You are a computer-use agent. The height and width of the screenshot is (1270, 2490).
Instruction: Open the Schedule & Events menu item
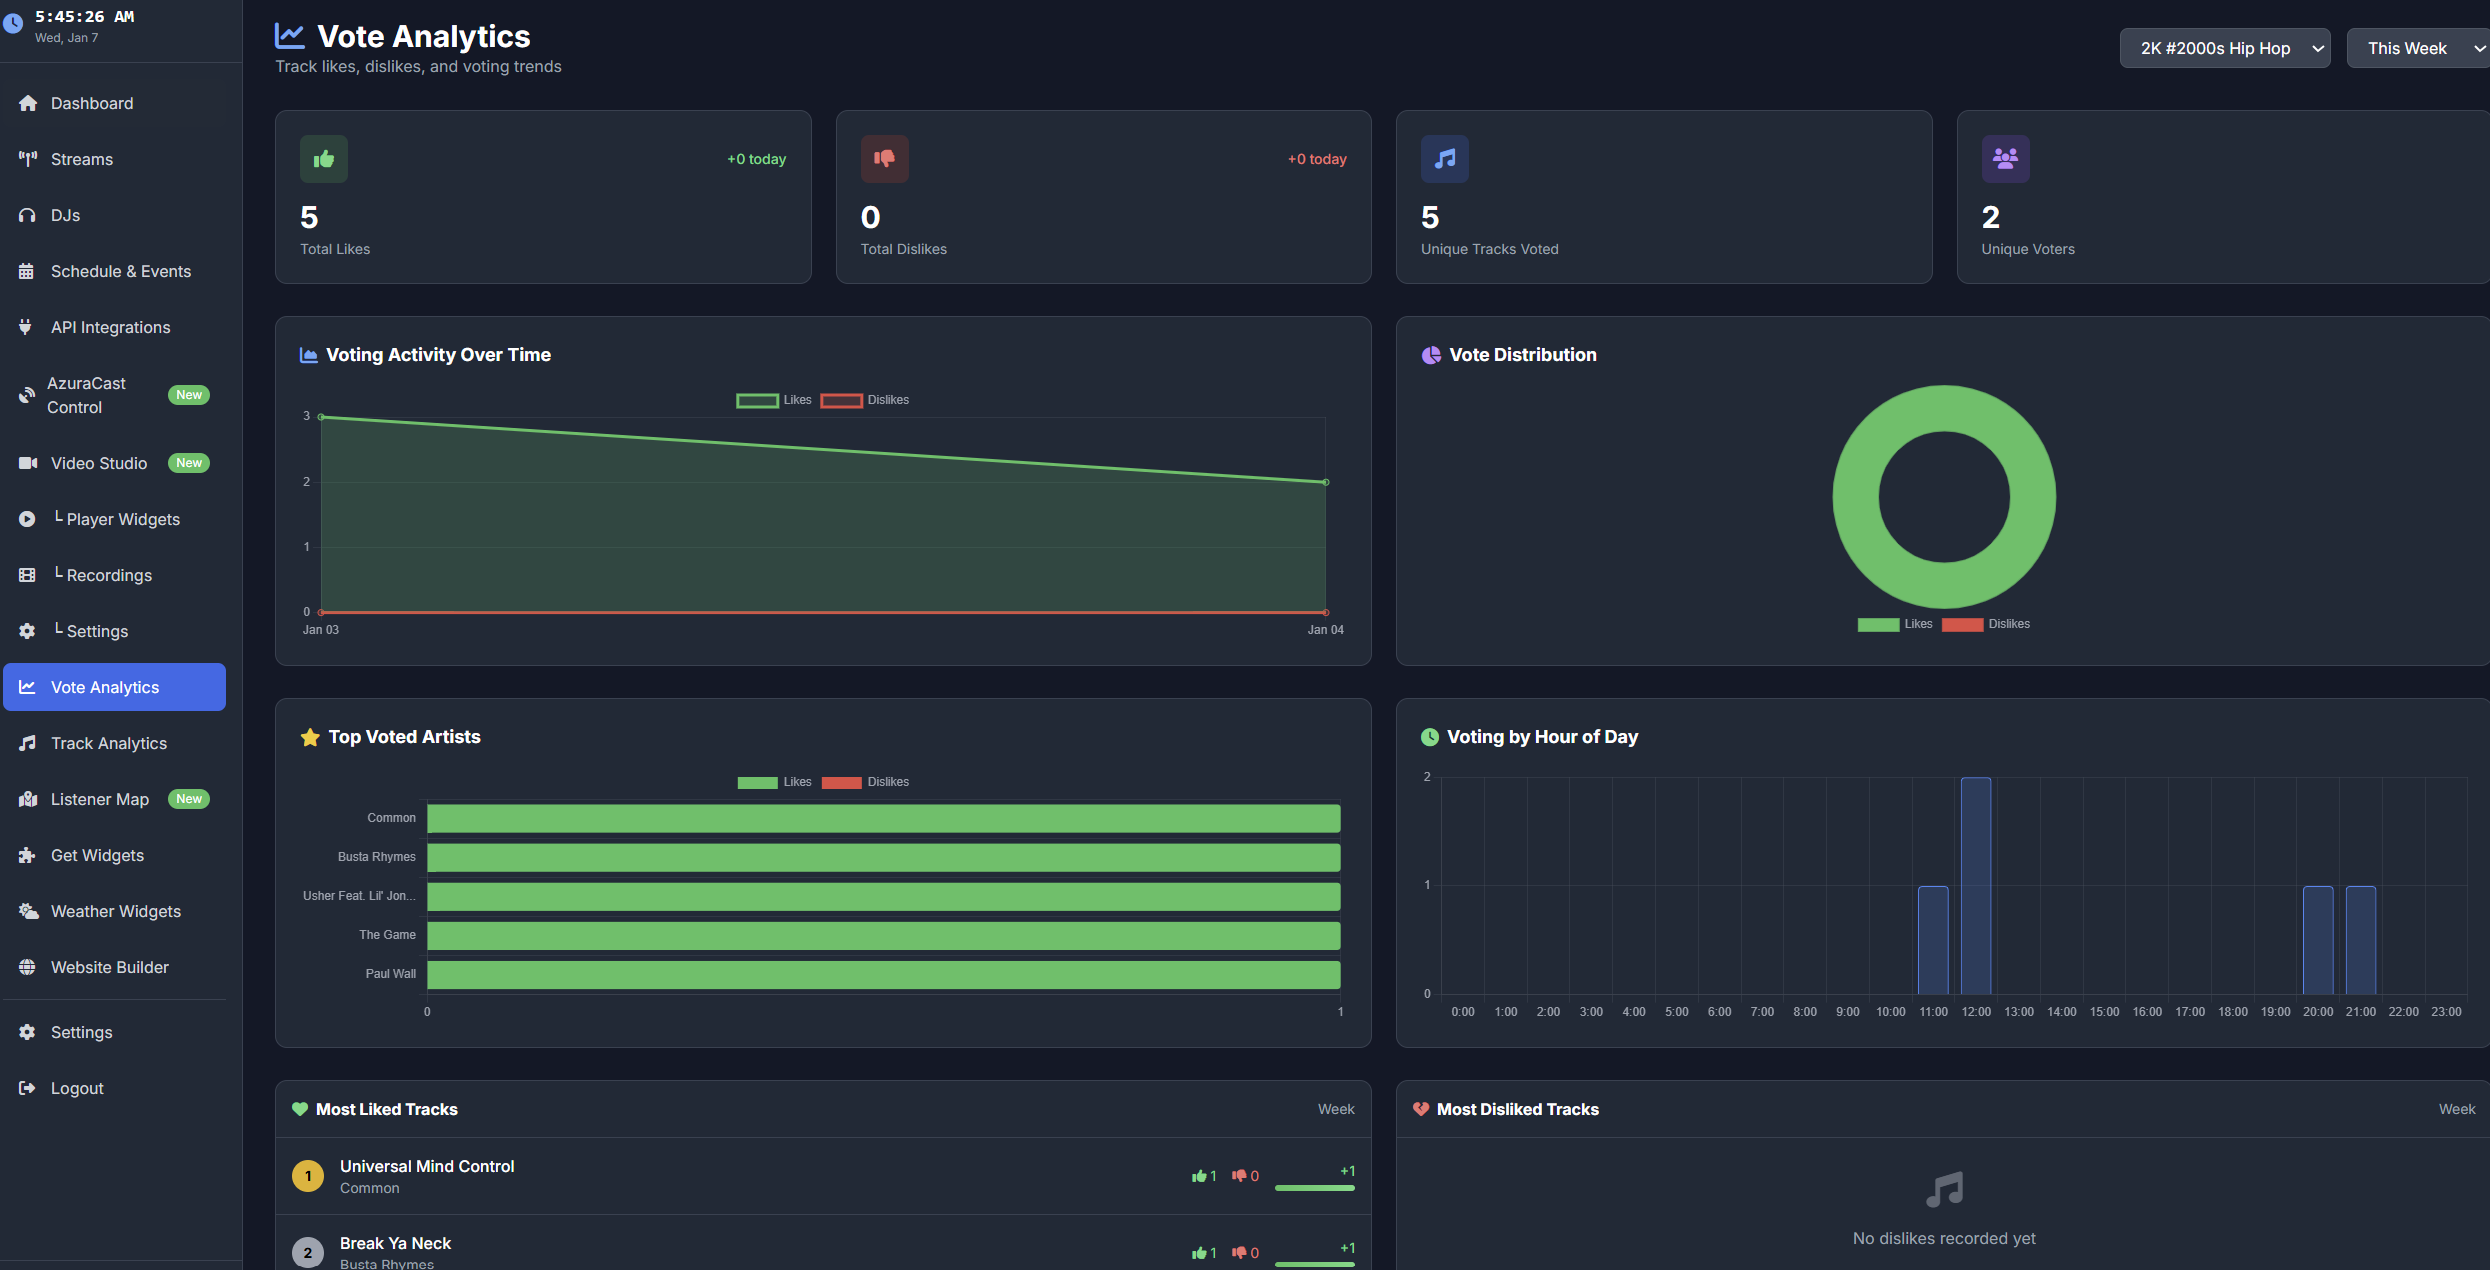click(120, 271)
